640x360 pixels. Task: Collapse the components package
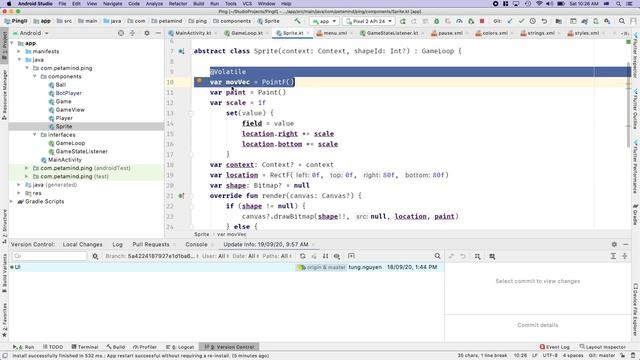pos(35,76)
